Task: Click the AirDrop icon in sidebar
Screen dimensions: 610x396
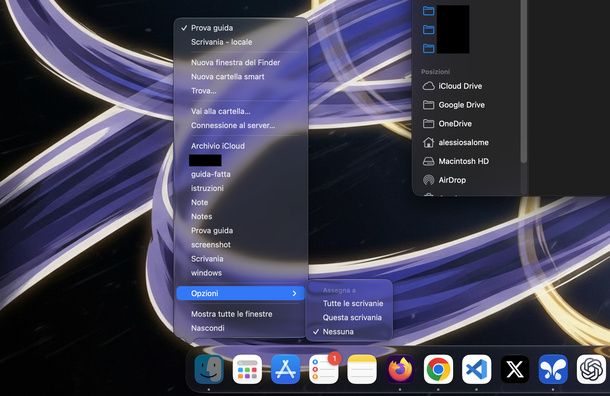Action: (x=428, y=180)
